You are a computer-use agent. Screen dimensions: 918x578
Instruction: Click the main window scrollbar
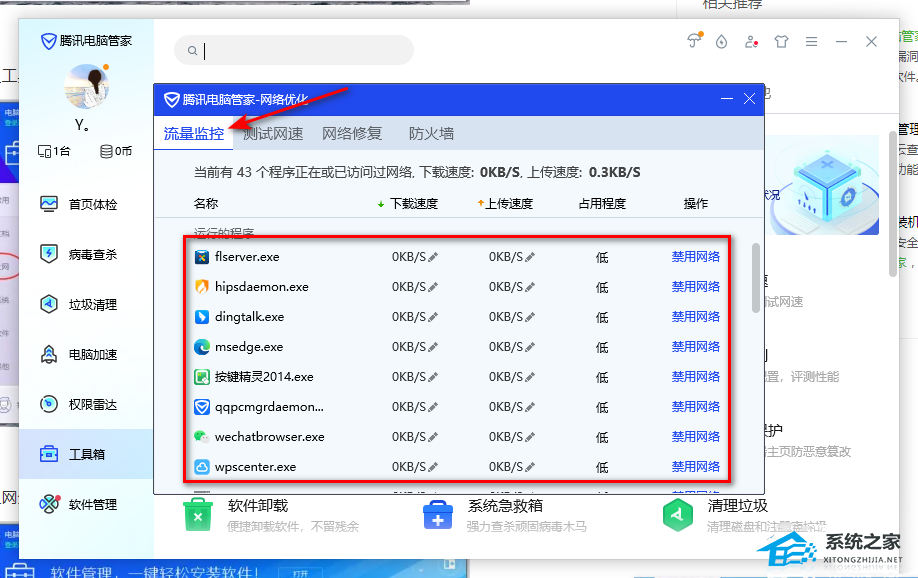(893, 204)
